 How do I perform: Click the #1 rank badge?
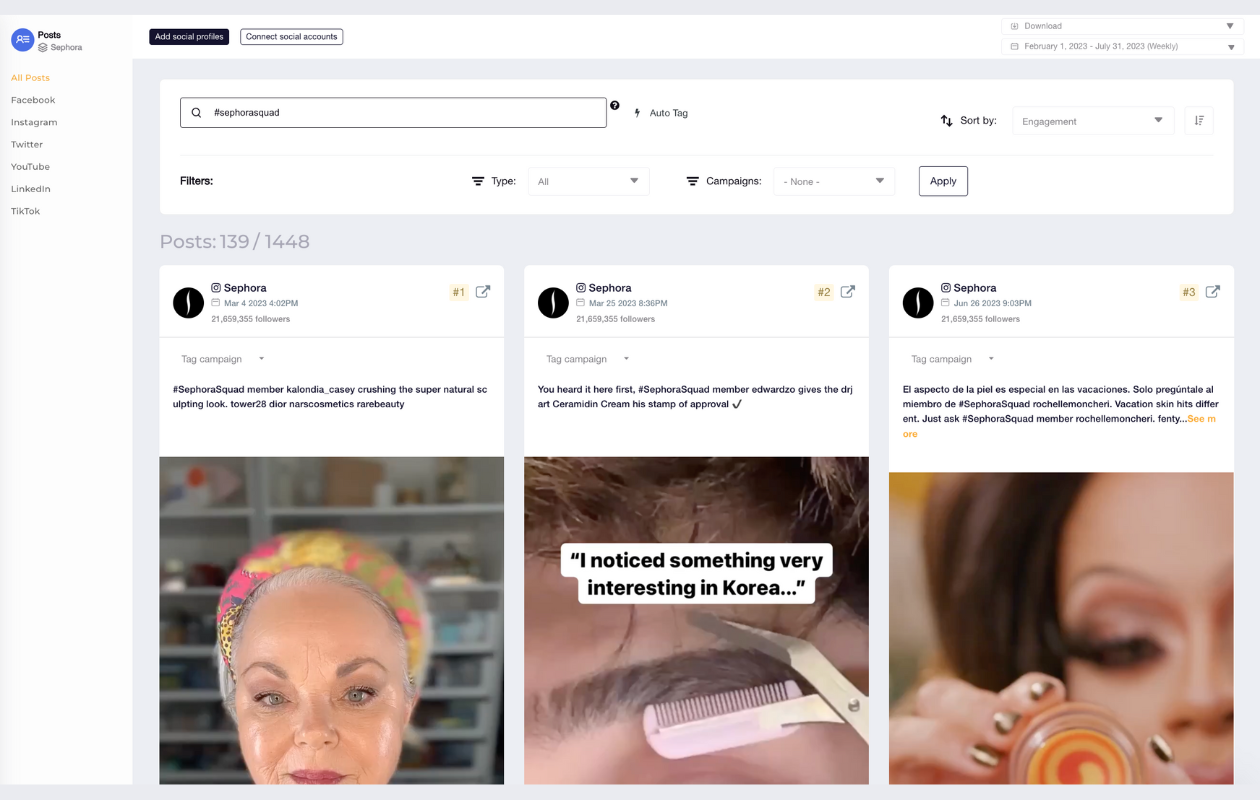click(x=459, y=292)
